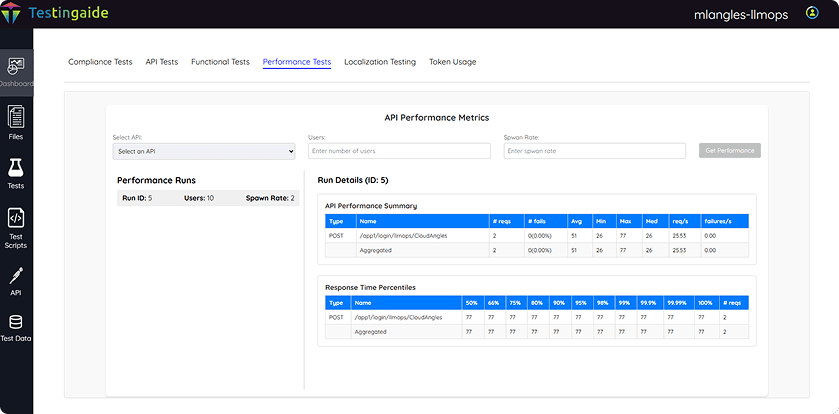Click the 'Users: 10' run value
839x414 pixels.
pyautogui.click(x=199, y=198)
